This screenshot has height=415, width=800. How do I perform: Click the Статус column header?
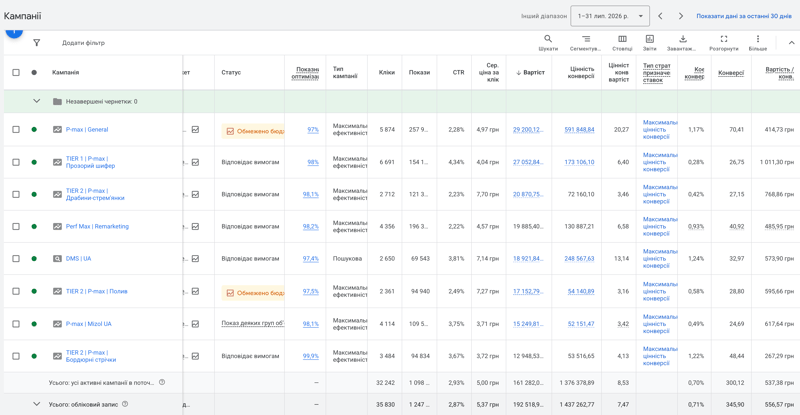(x=231, y=72)
